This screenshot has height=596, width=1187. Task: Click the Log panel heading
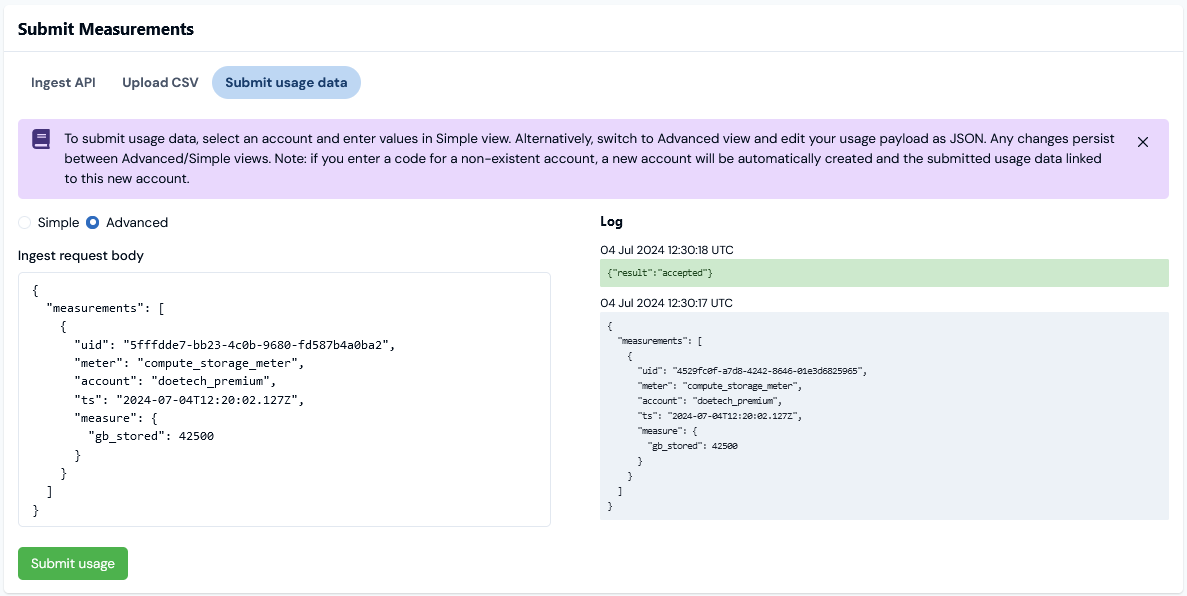[x=611, y=221]
